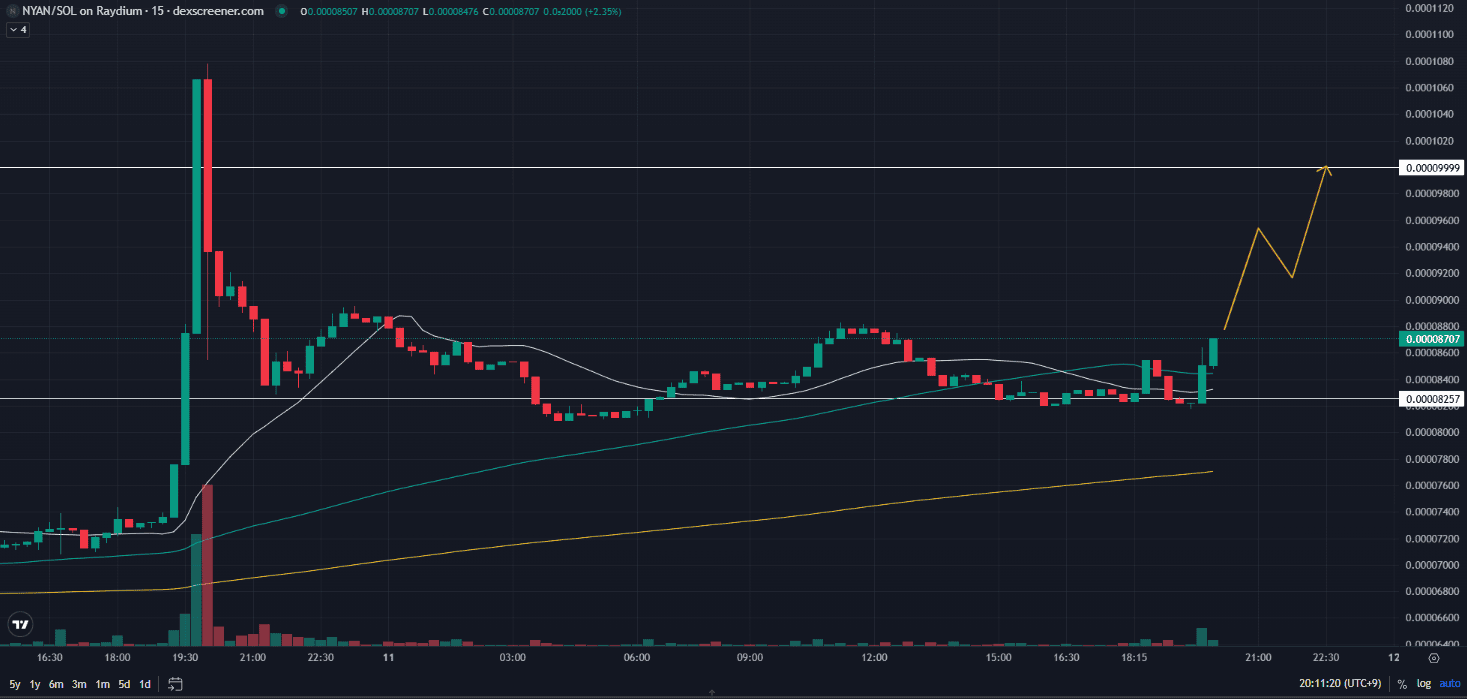The width and height of the screenshot is (1467, 699).
Task: Click the NYAN token icon beside symbol
Action: coord(11,11)
